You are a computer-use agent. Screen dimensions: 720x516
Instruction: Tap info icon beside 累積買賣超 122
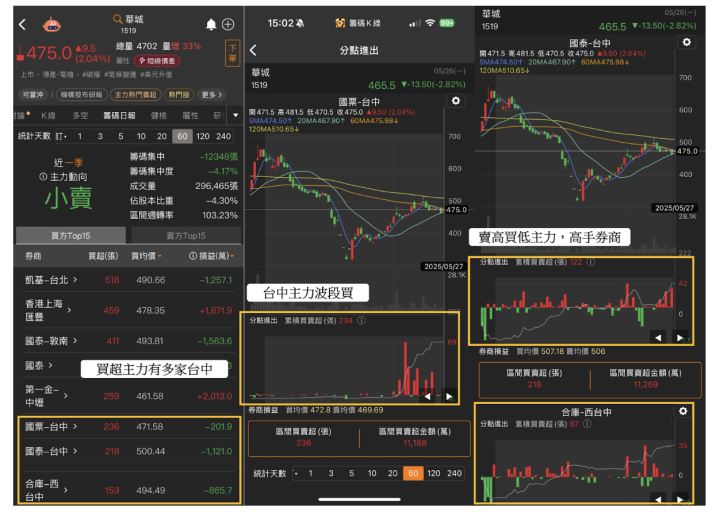pyautogui.click(x=591, y=262)
